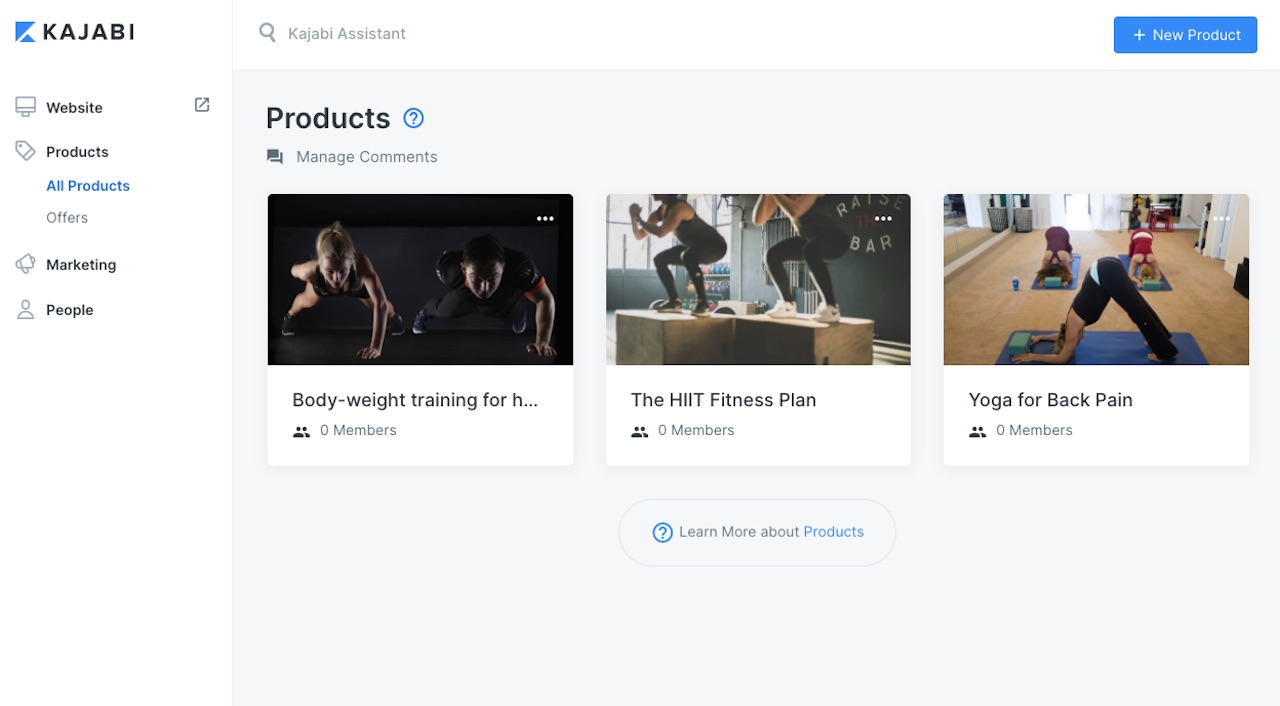Select Offers in the sidebar menu
Screen dimensions: 1280x706
click(67, 217)
